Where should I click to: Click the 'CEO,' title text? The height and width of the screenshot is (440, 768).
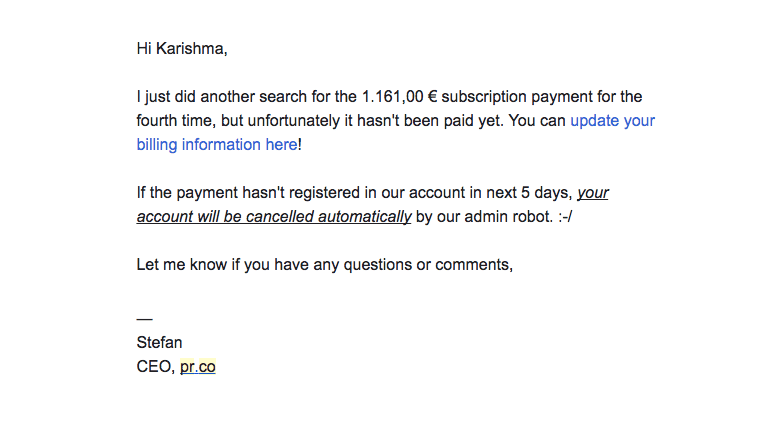[156, 367]
